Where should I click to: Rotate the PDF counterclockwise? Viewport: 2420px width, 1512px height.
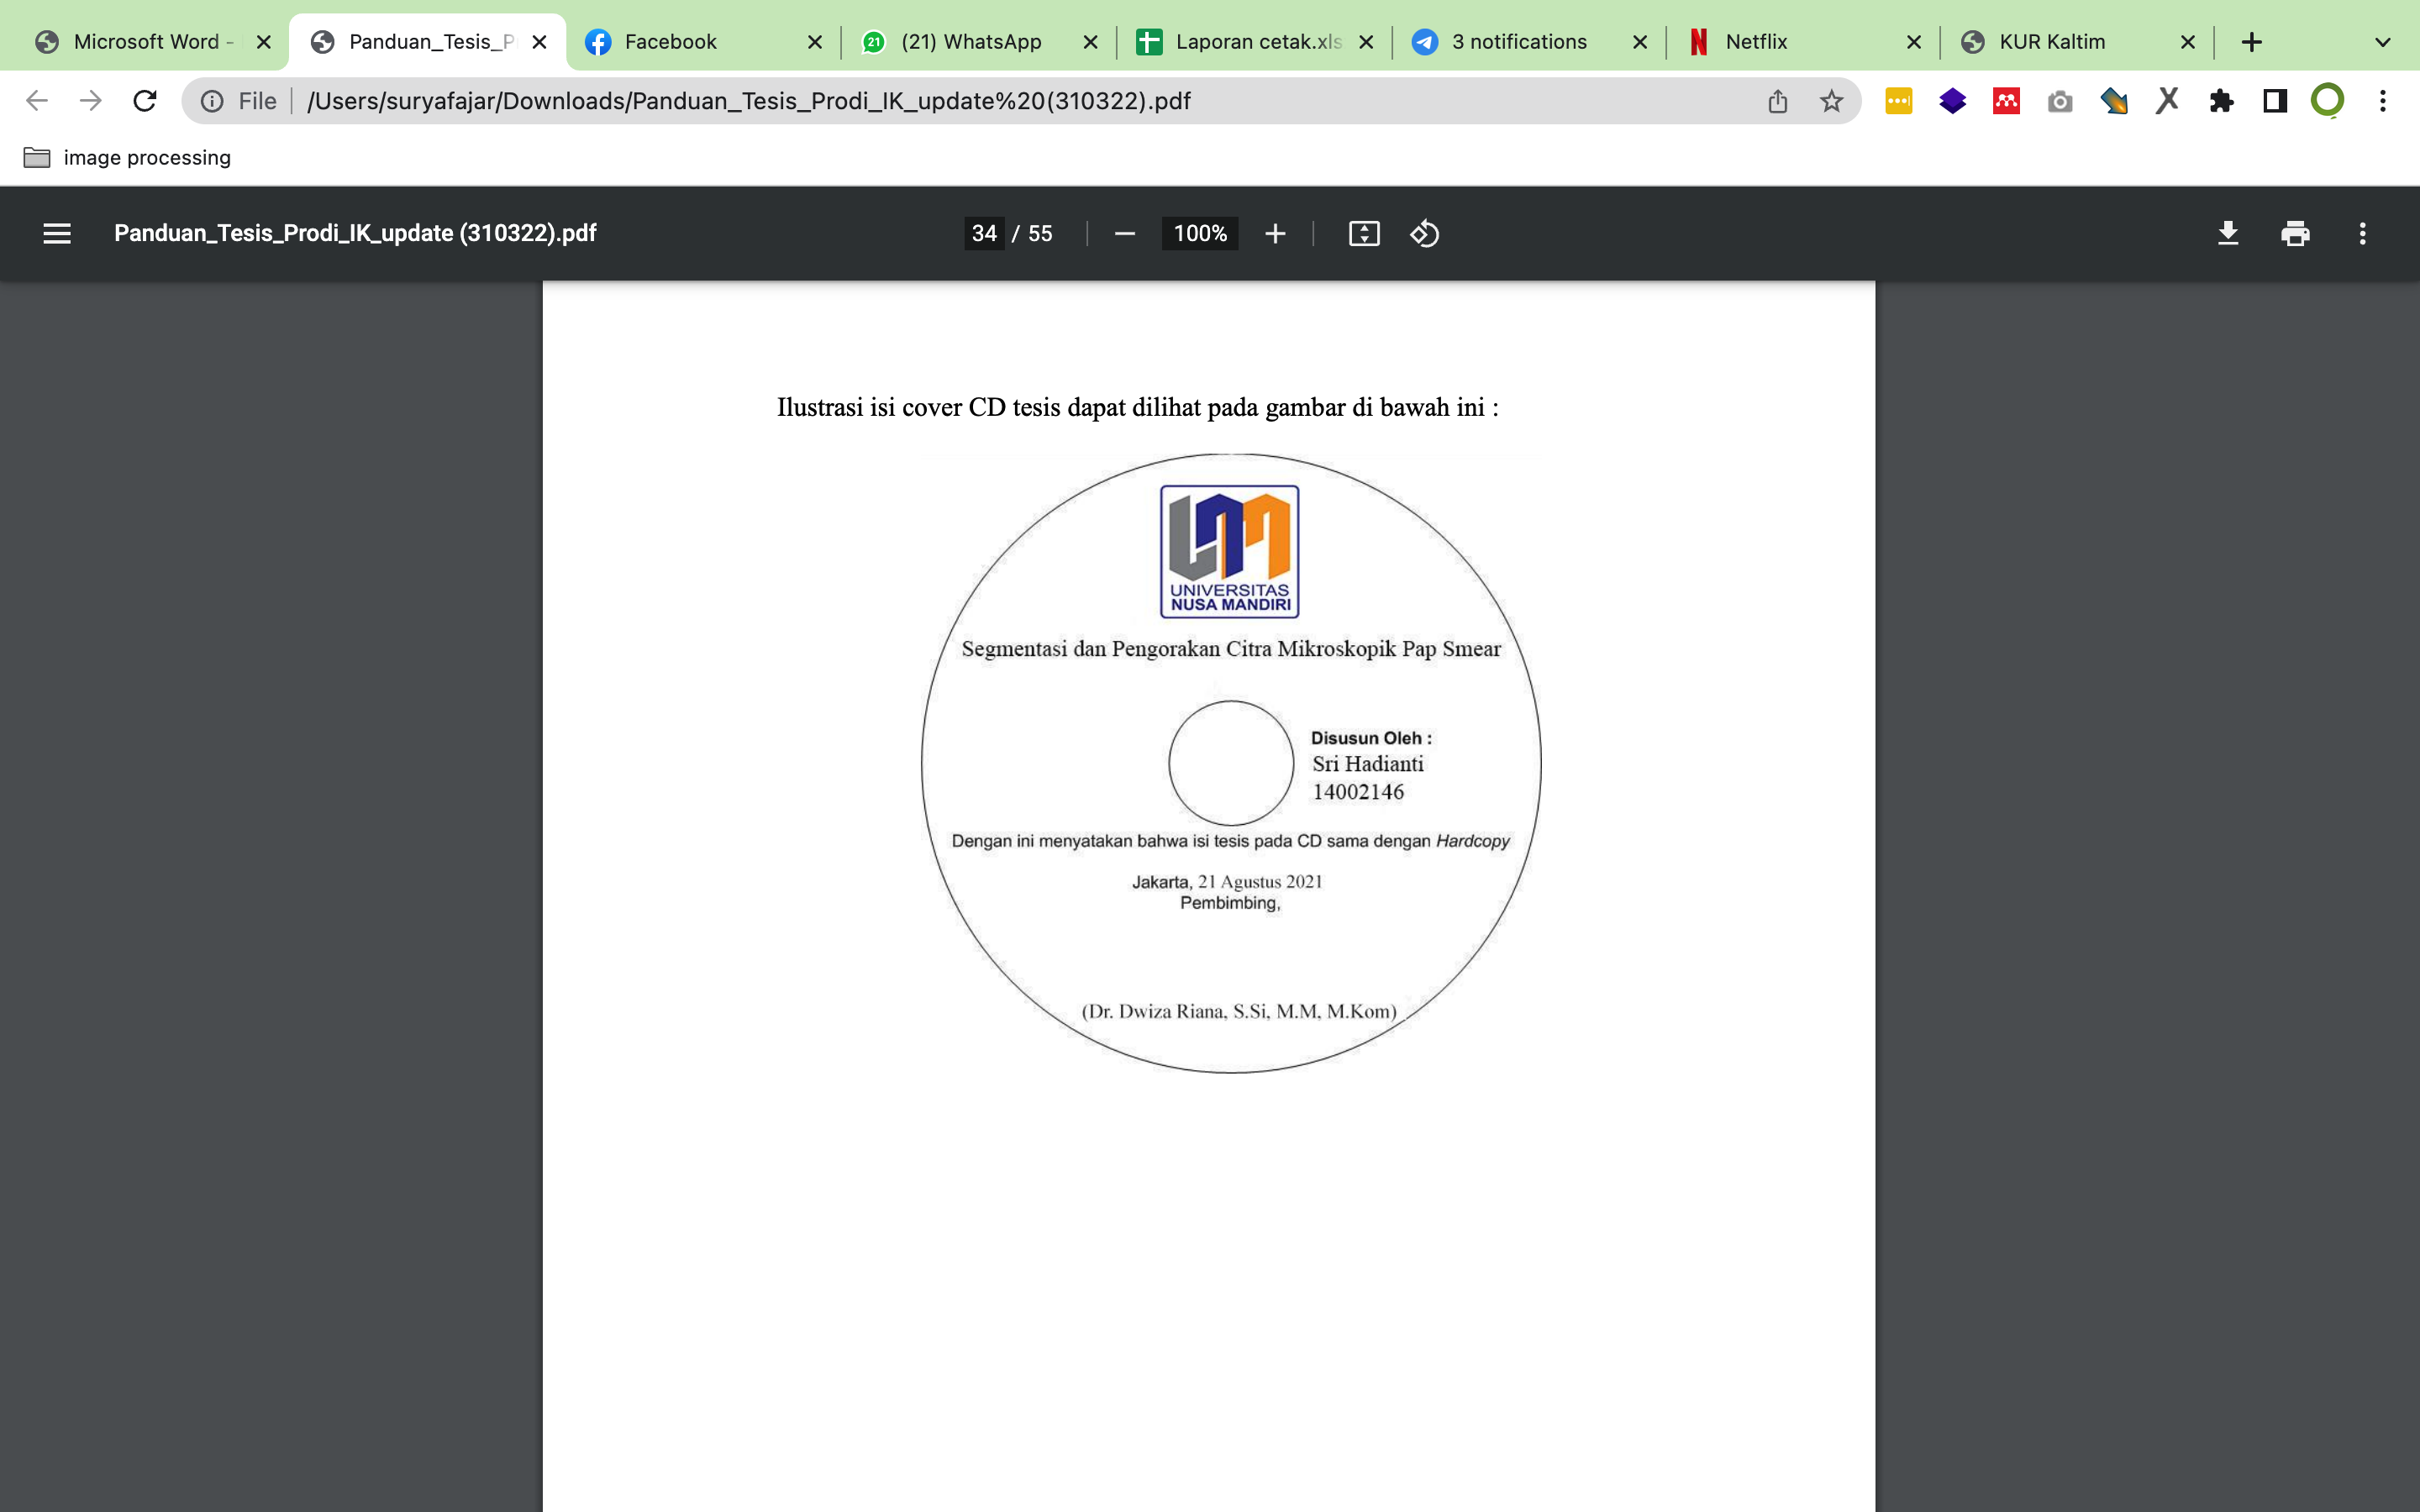[1424, 233]
